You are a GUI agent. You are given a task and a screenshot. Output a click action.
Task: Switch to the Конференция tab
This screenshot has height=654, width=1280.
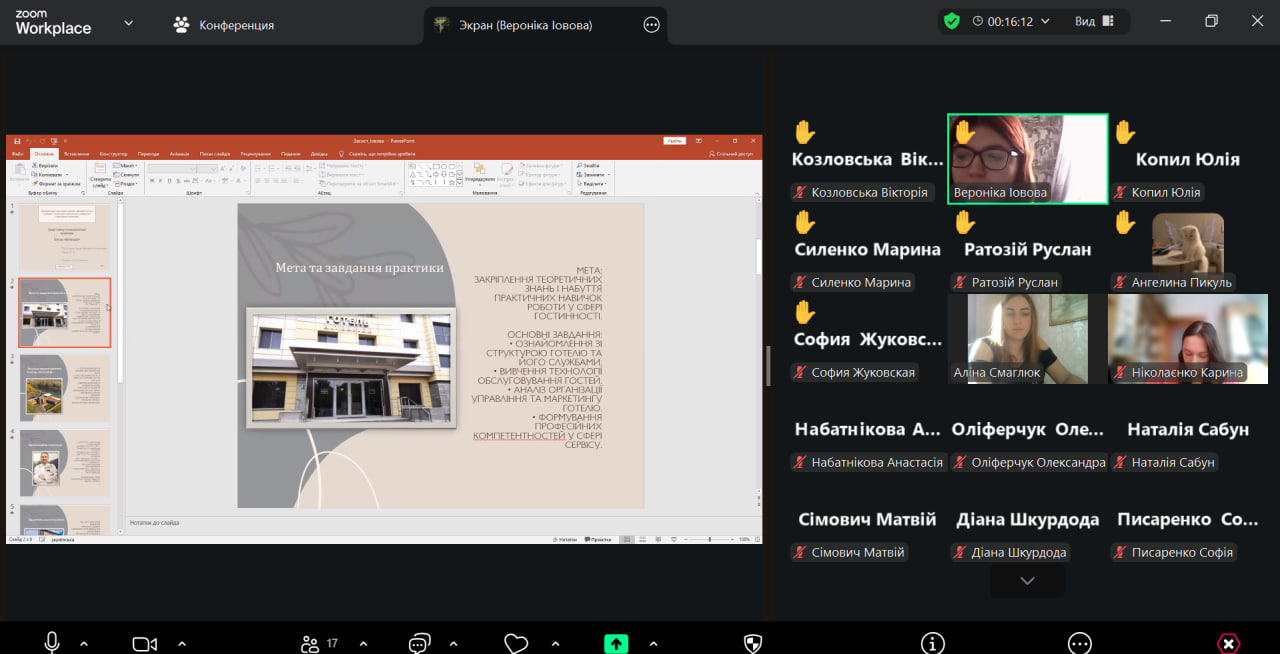[224, 24]
